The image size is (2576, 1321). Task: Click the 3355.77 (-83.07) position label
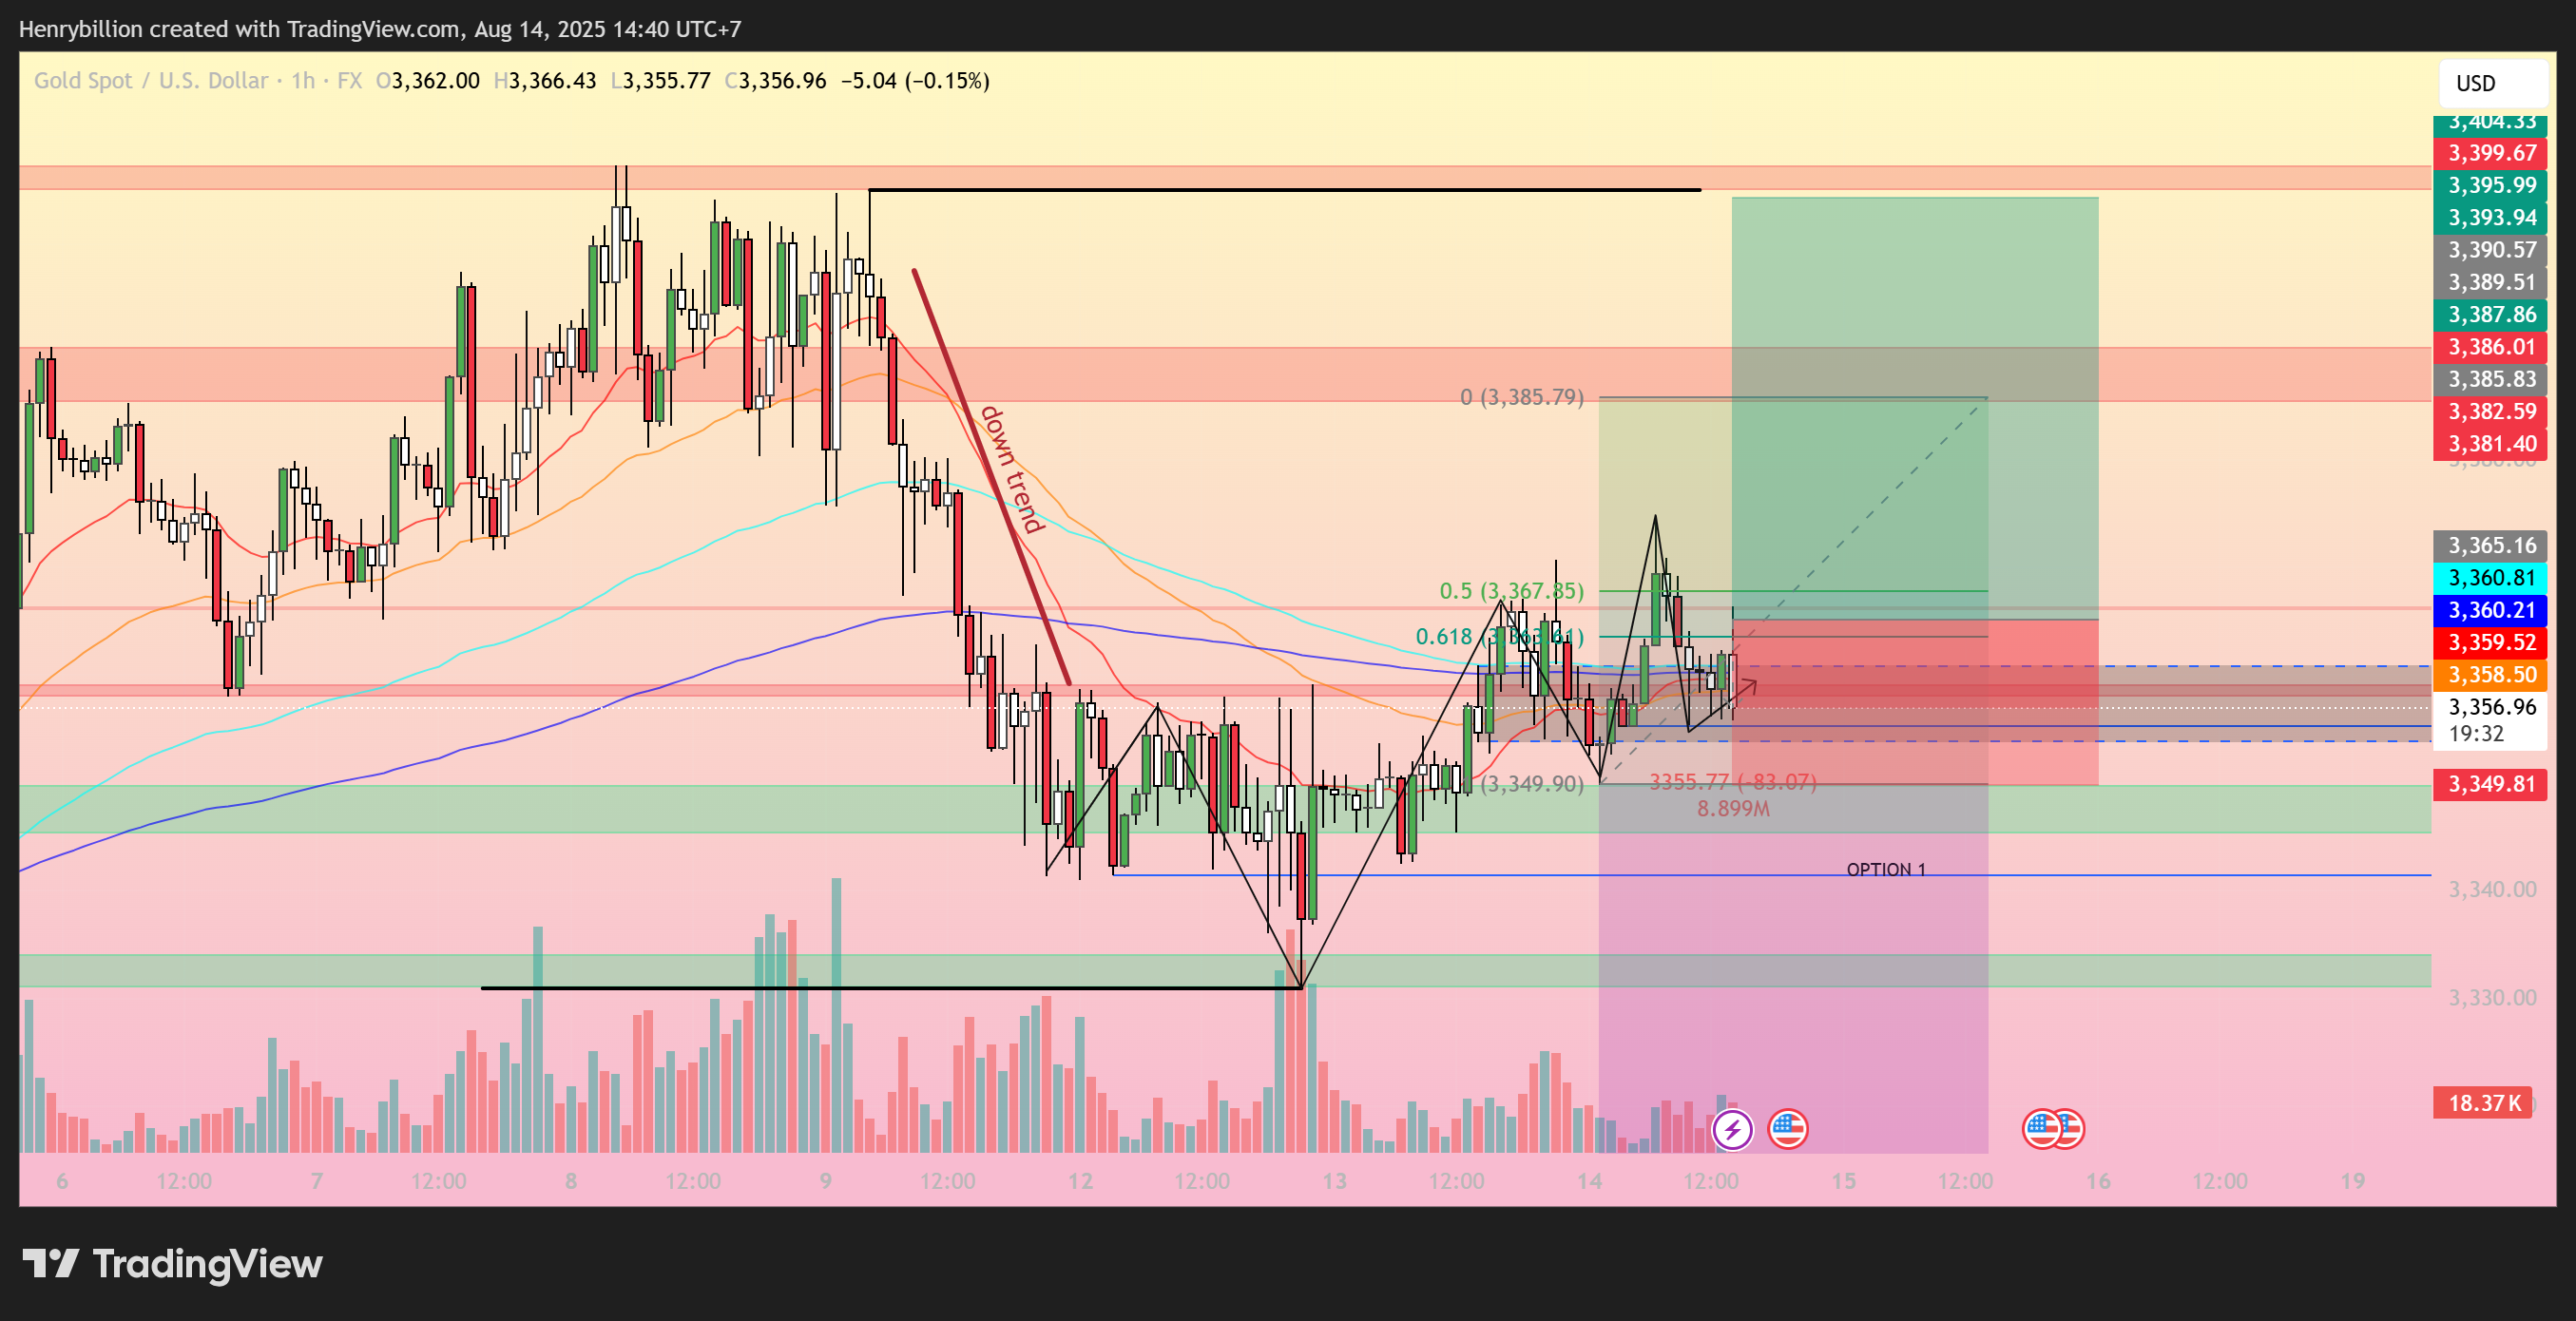1732,782
